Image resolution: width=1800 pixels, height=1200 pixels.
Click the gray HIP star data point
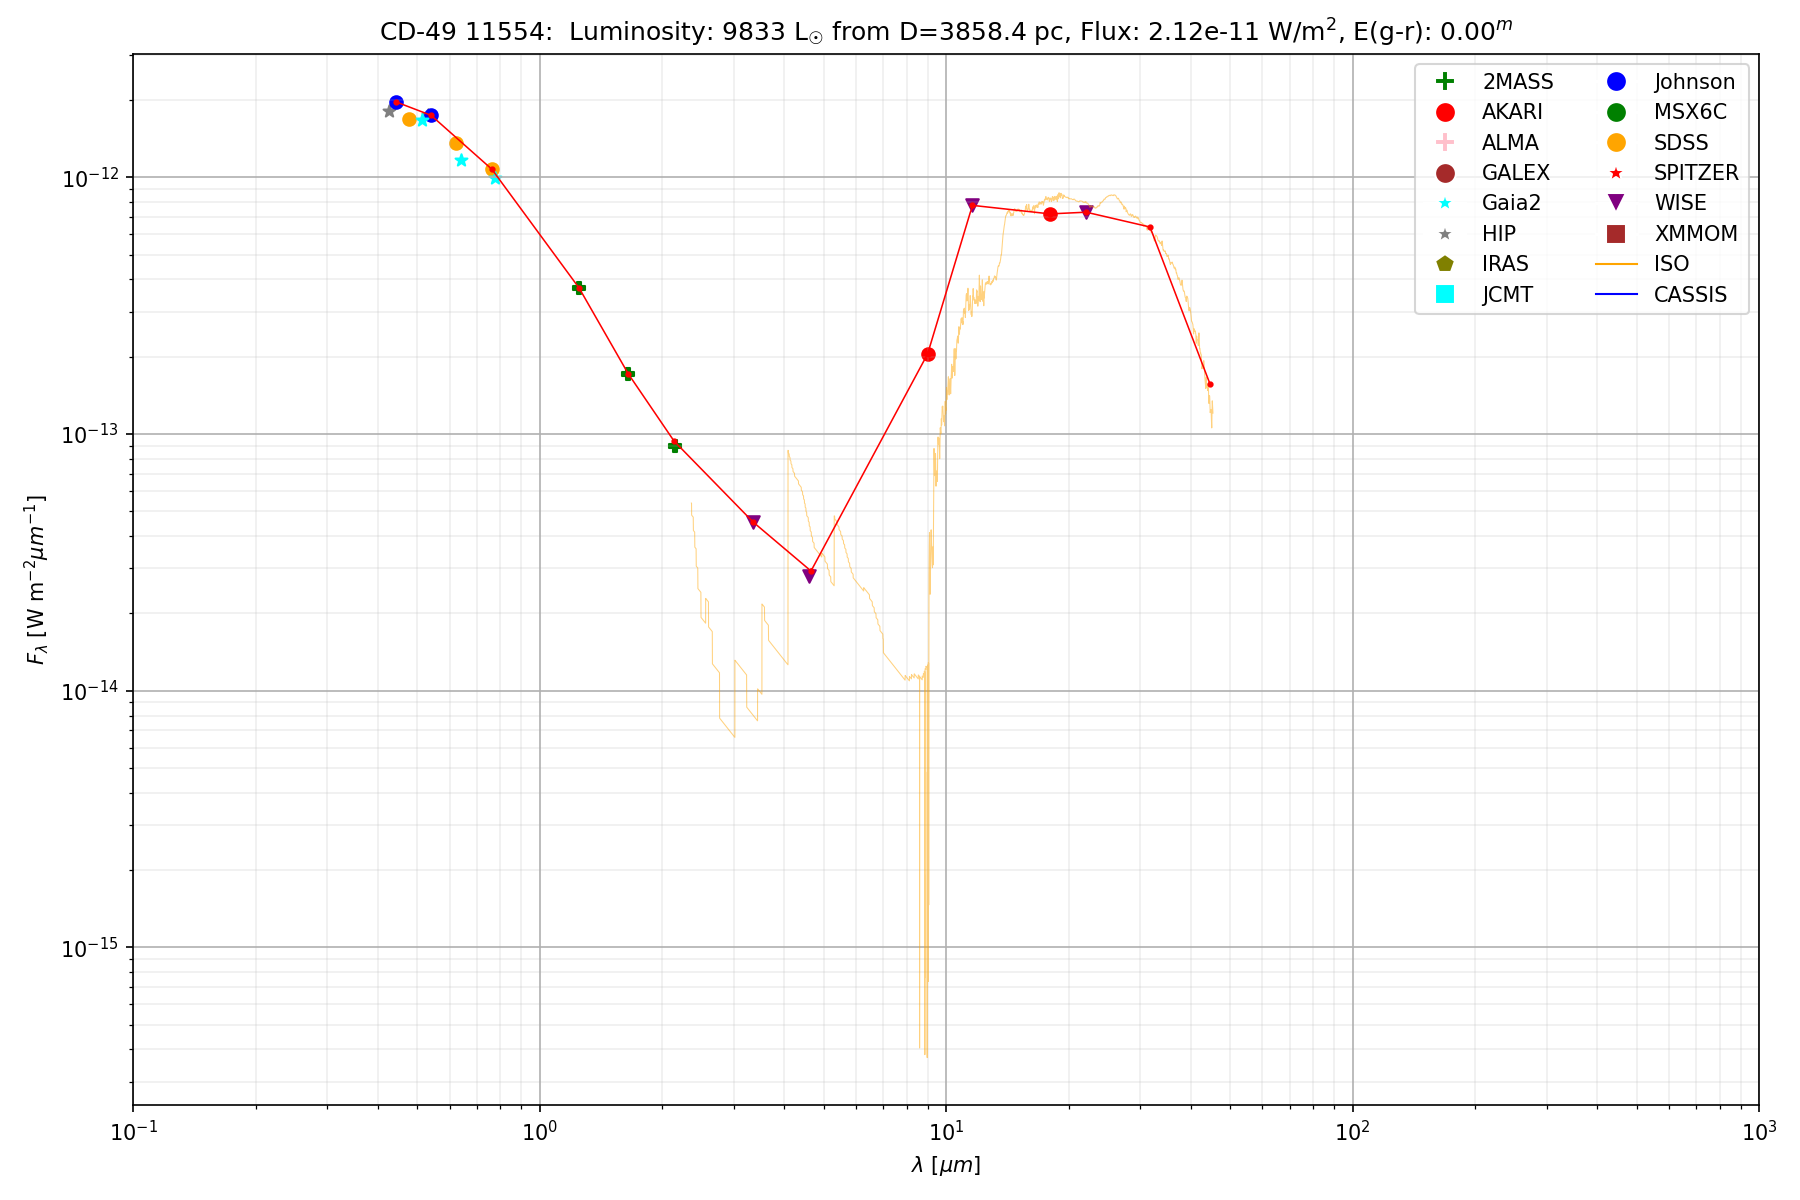[389, 111]
